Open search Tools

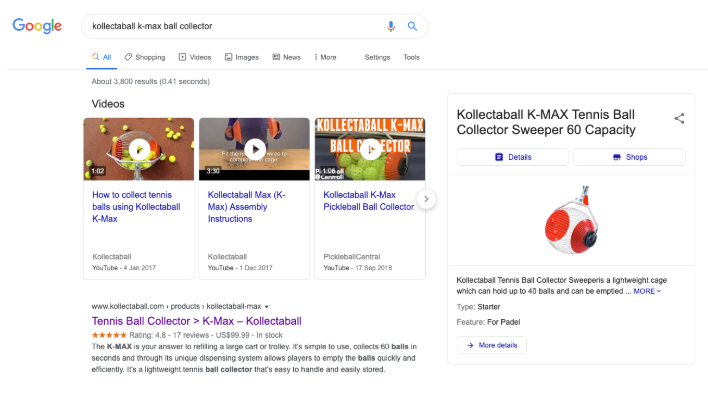pyautogui.click(x=411, y=57)
